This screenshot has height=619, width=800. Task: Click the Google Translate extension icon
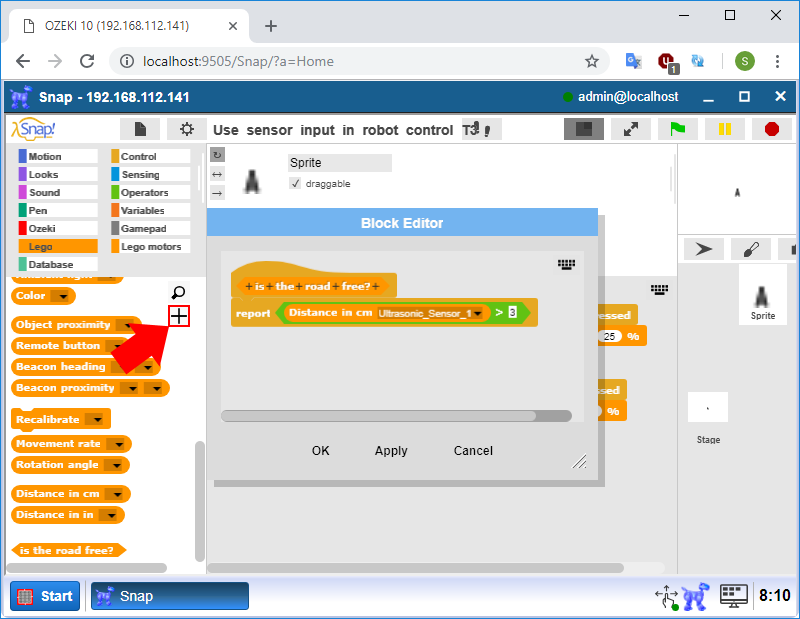633,61
